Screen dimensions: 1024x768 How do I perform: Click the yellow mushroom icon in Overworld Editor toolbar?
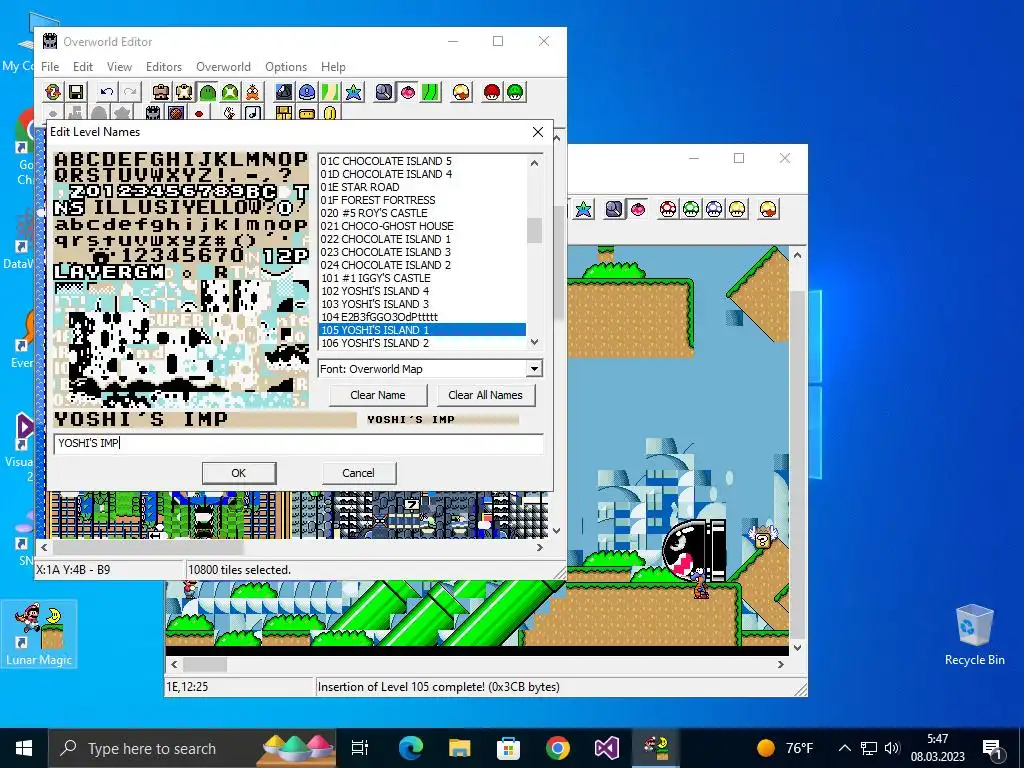[x=461, y=92]
